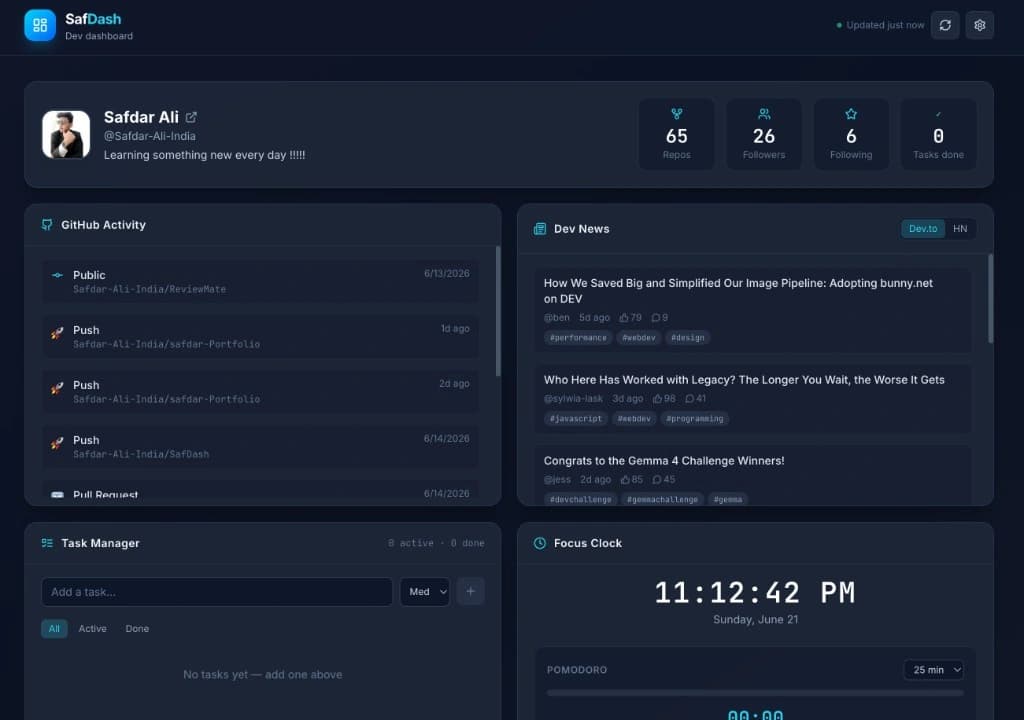Click the @jess author name
Viewport: 1024px width, 720px height.
coord(557,480)
